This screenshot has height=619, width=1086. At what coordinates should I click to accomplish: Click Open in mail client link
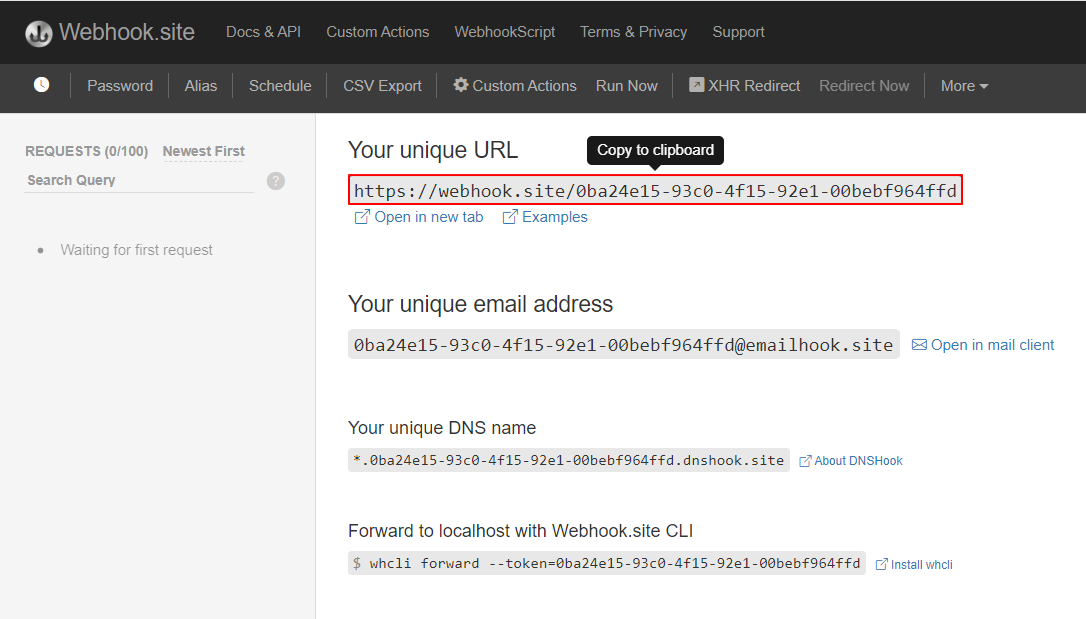tap(992, 345)
